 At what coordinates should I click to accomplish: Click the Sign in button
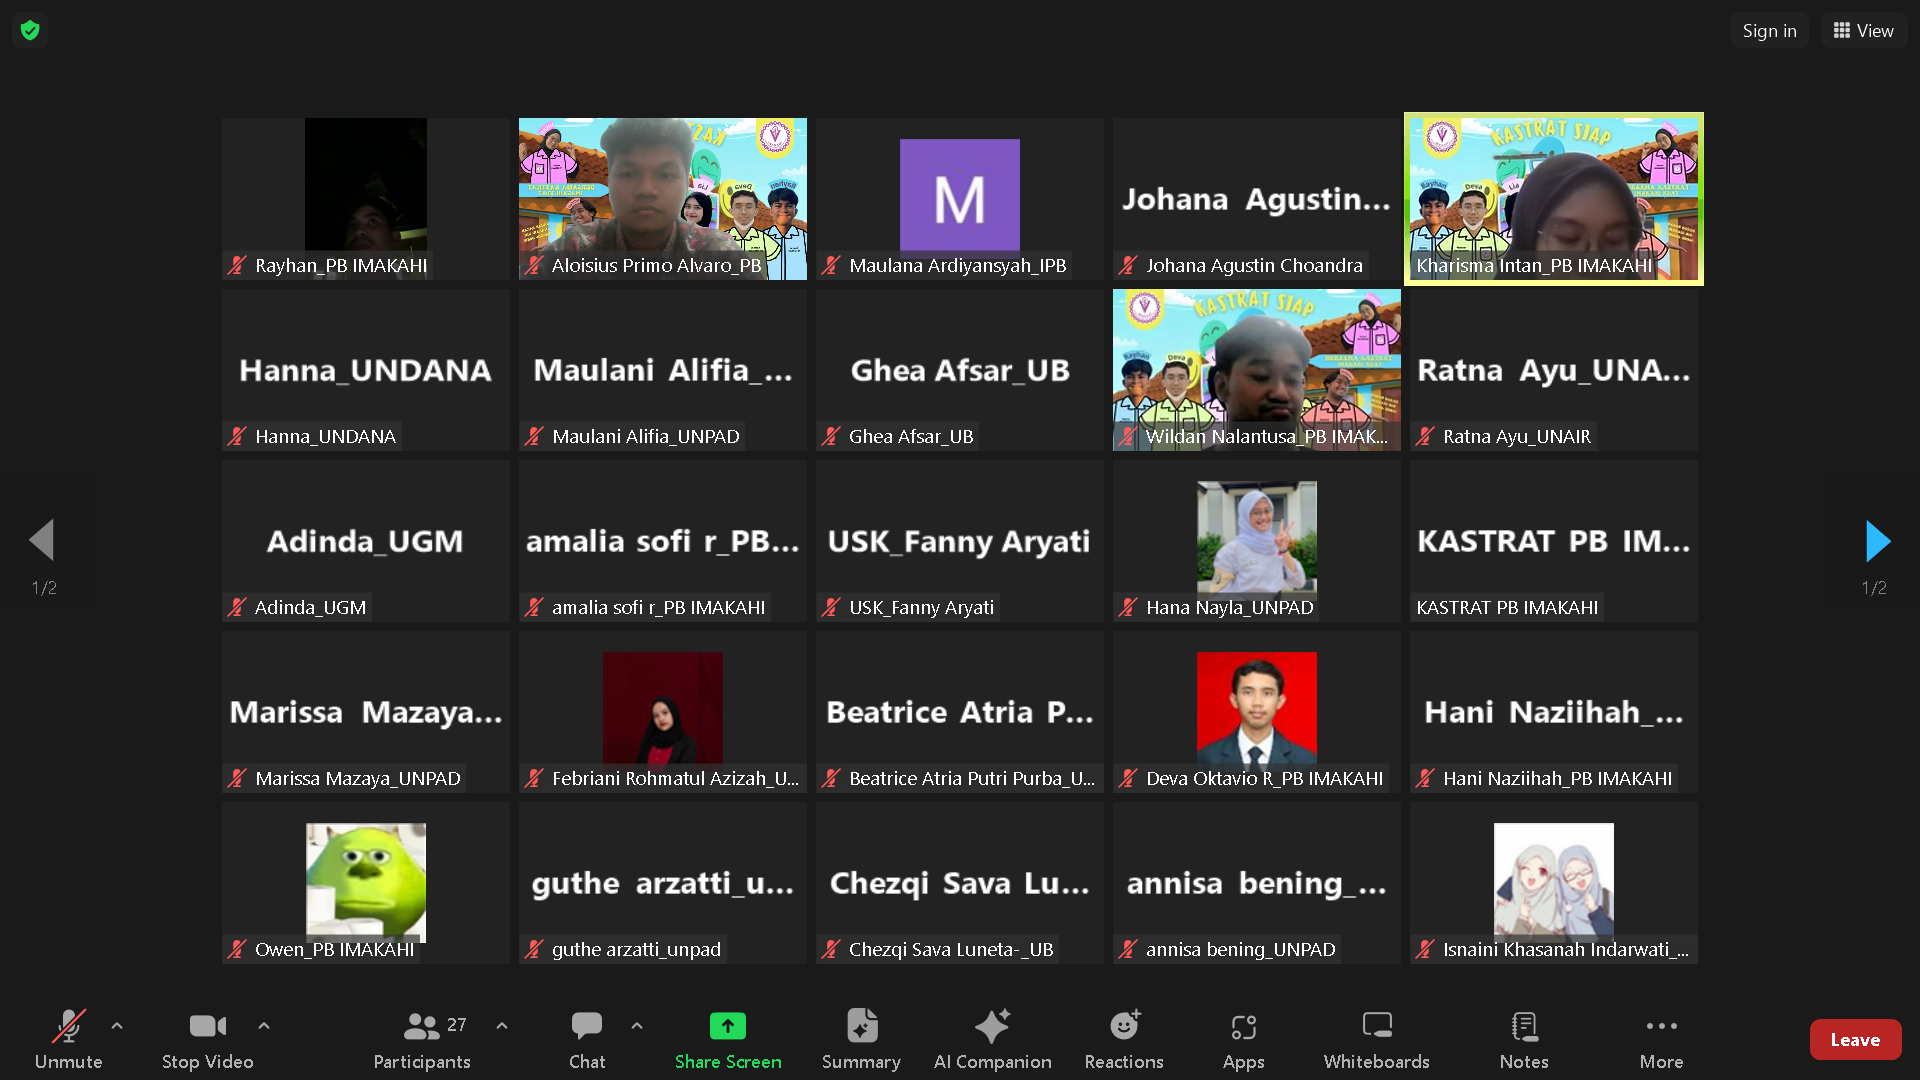point(1769,30)
